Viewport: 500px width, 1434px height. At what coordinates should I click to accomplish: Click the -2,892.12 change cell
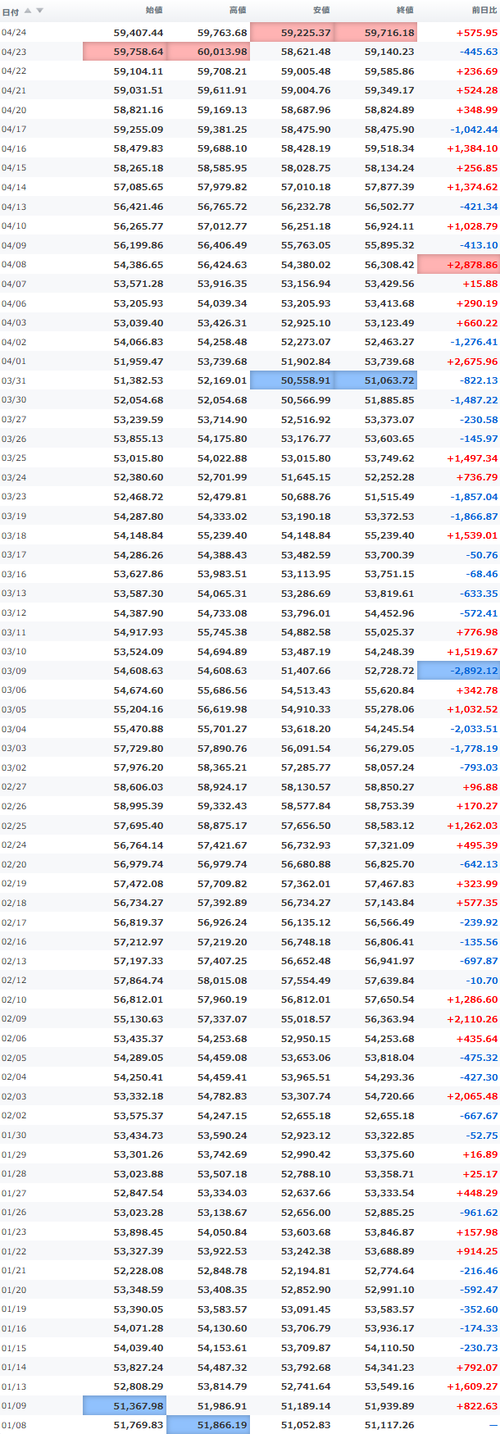pos(459,669)
